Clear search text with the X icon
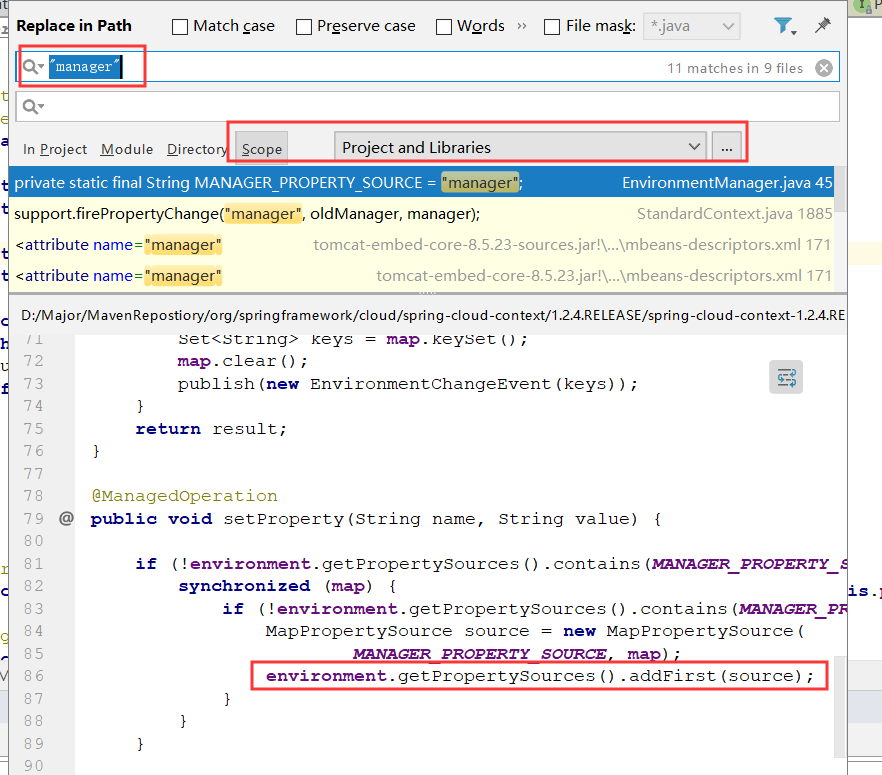 (824, 68)
